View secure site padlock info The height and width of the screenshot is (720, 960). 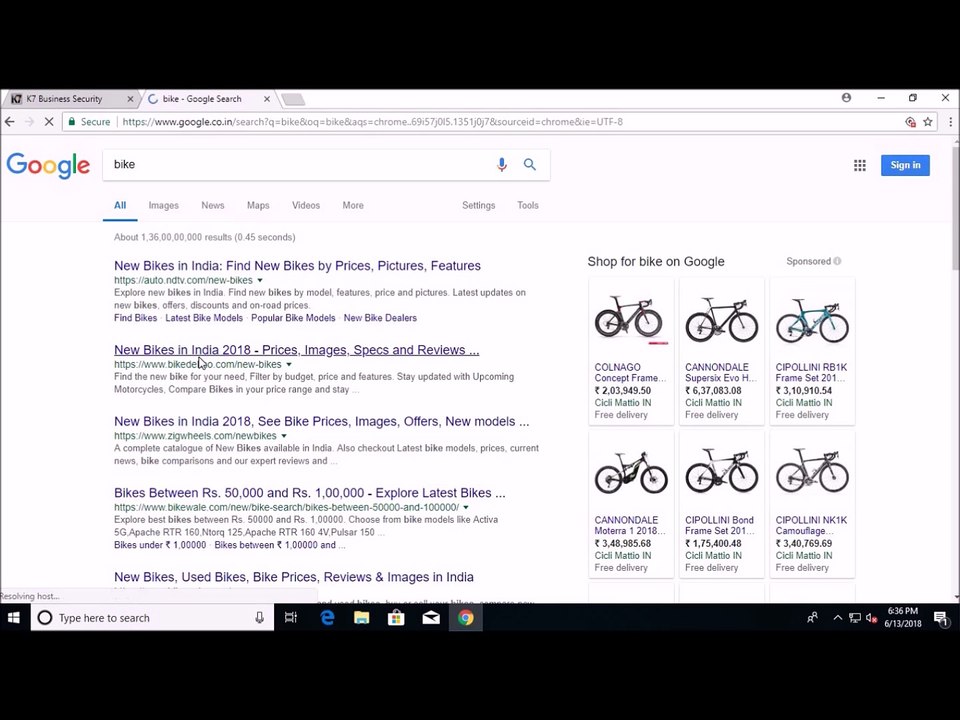(72, 122)
